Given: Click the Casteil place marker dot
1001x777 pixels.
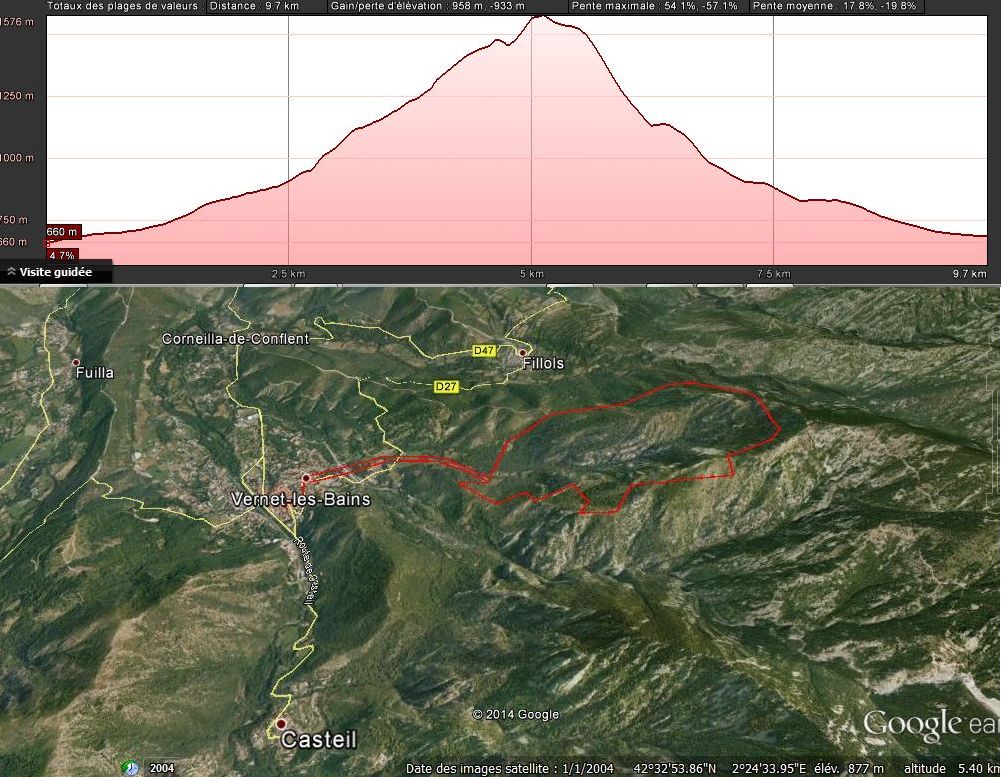Looking at the screenshot, I should (x=281, y=723).
